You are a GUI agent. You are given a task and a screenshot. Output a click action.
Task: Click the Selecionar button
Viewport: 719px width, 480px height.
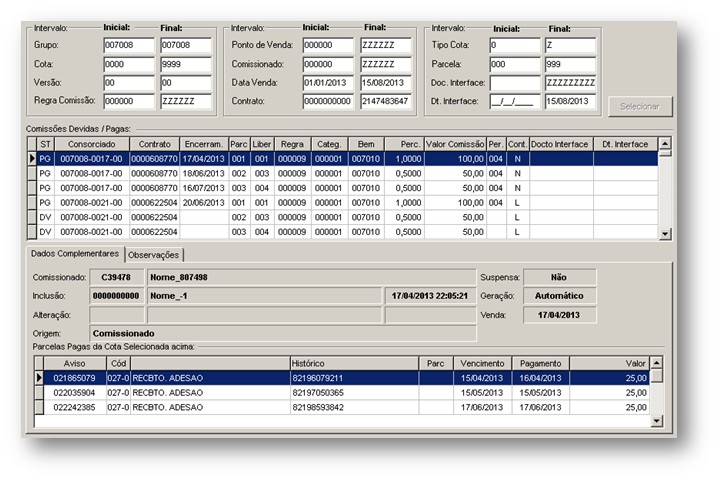[640, 106]
